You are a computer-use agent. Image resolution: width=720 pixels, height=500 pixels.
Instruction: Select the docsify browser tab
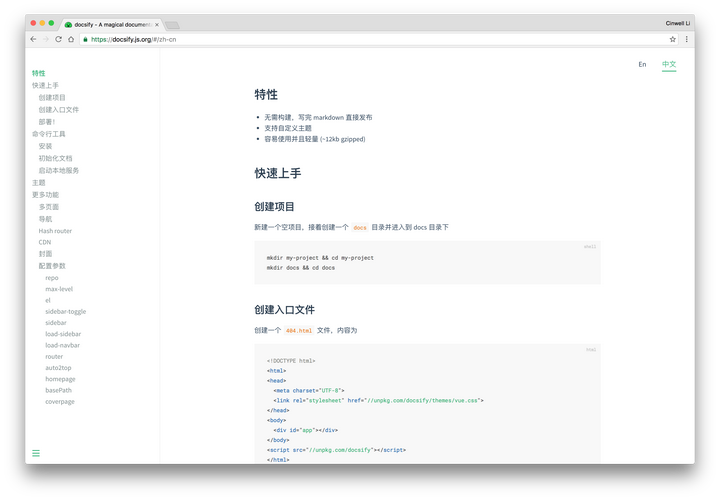(112, 25)
